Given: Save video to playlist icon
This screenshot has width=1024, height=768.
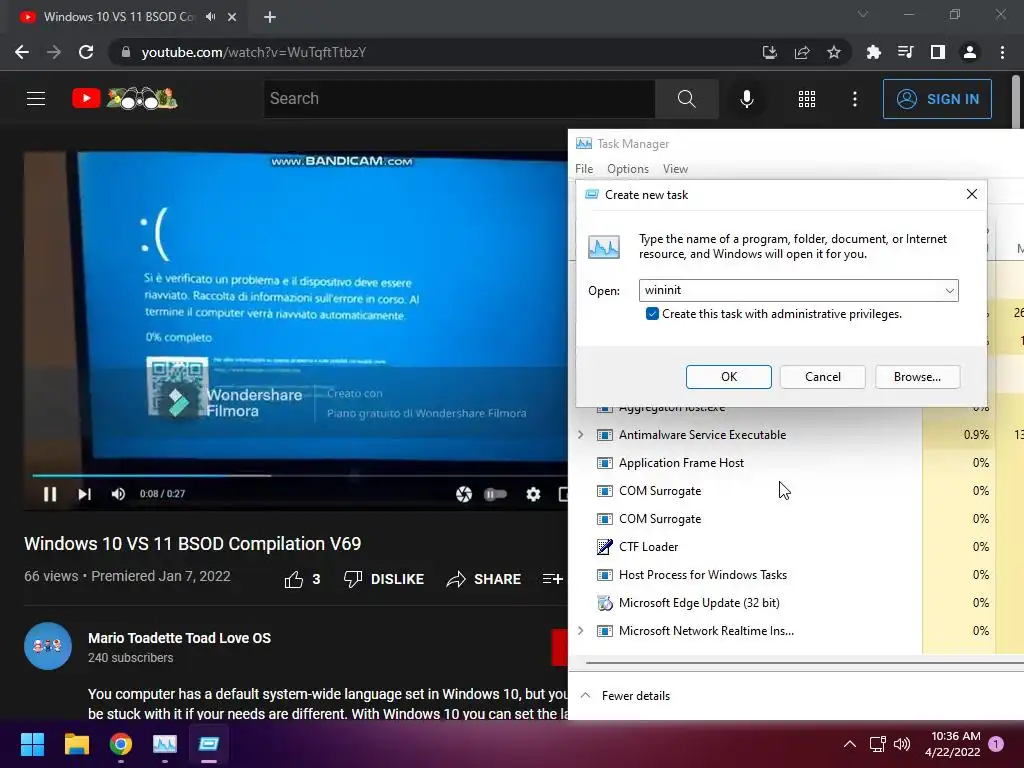Looking at the screenshot, I should pos(552,579).
